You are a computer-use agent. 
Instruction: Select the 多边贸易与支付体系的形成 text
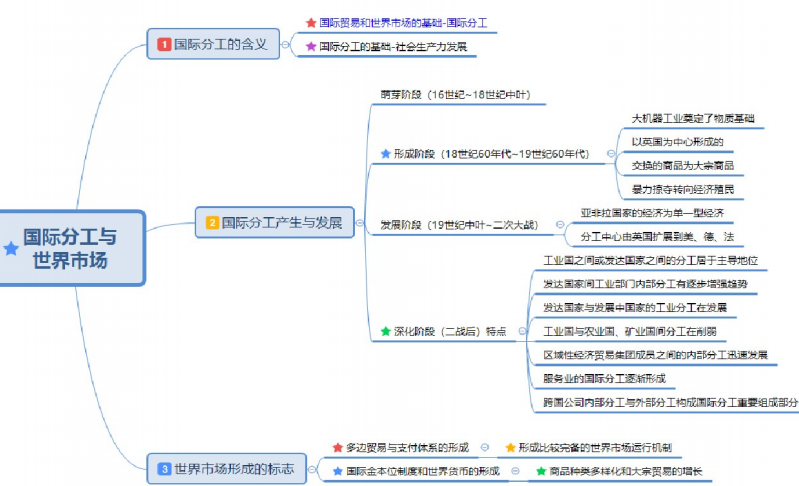407,448
